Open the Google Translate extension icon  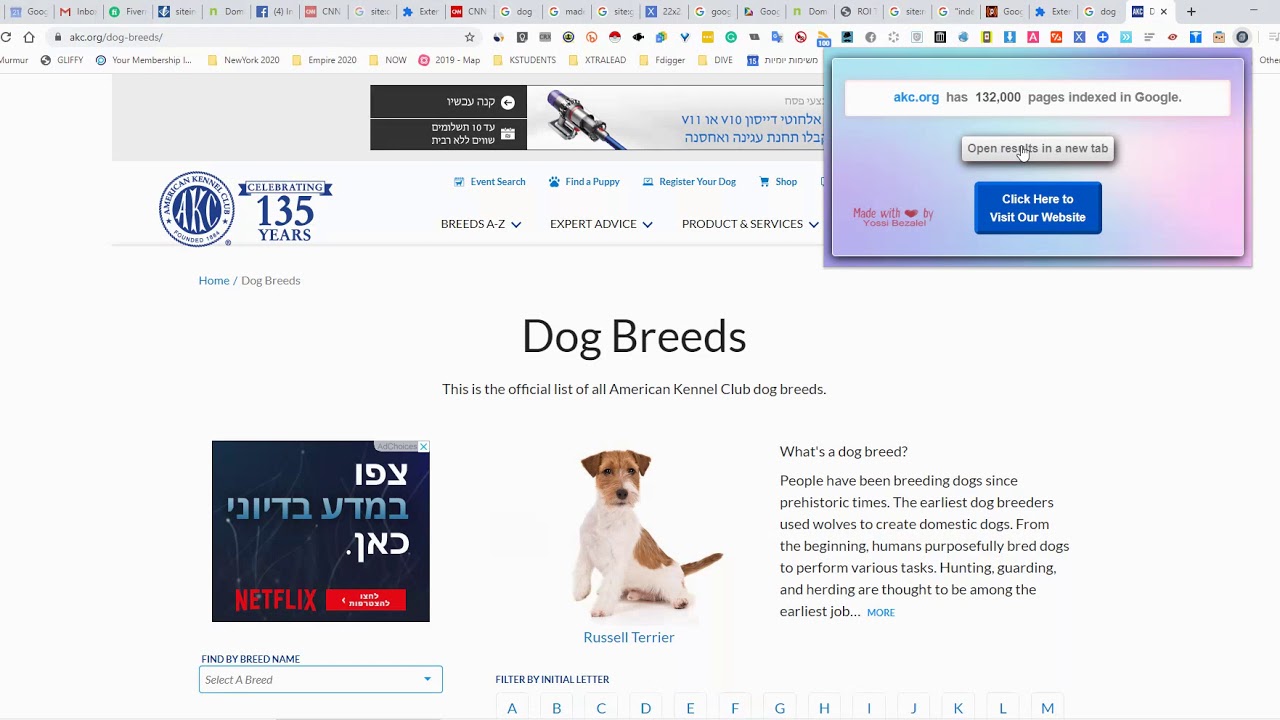(x=777, y=37)
